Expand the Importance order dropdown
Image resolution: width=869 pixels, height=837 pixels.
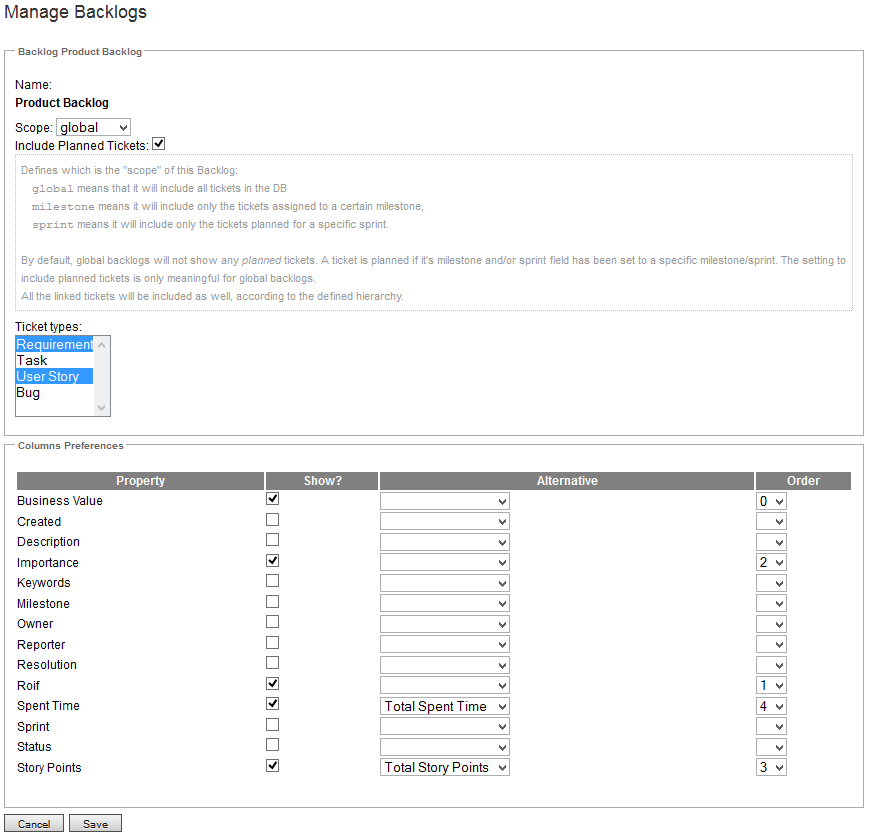771,563
